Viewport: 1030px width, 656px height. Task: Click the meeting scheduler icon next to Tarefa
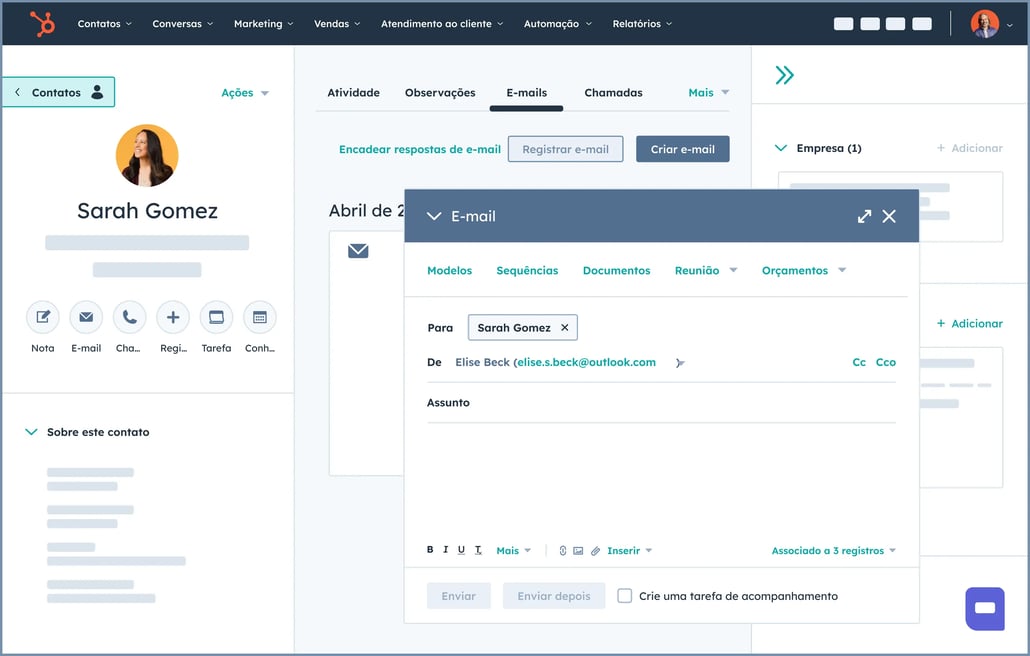pyautogui.click(x=259, y=318)
